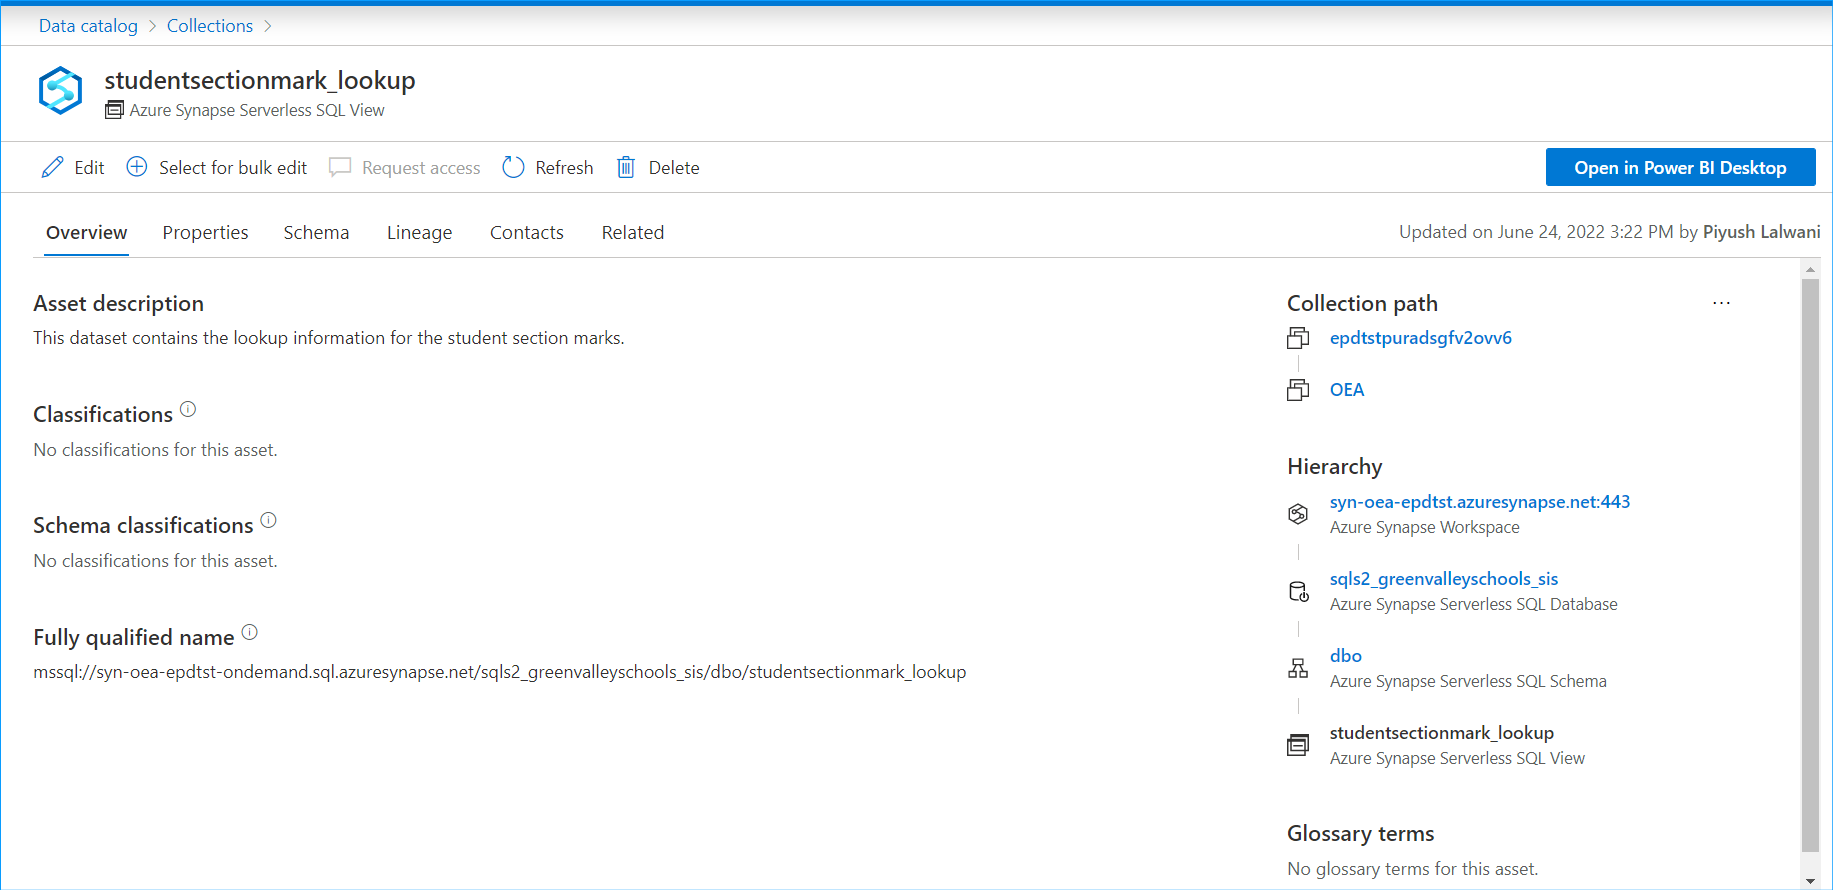
Task: Click the Glossary terms heading
Action: pos(1360,833)
